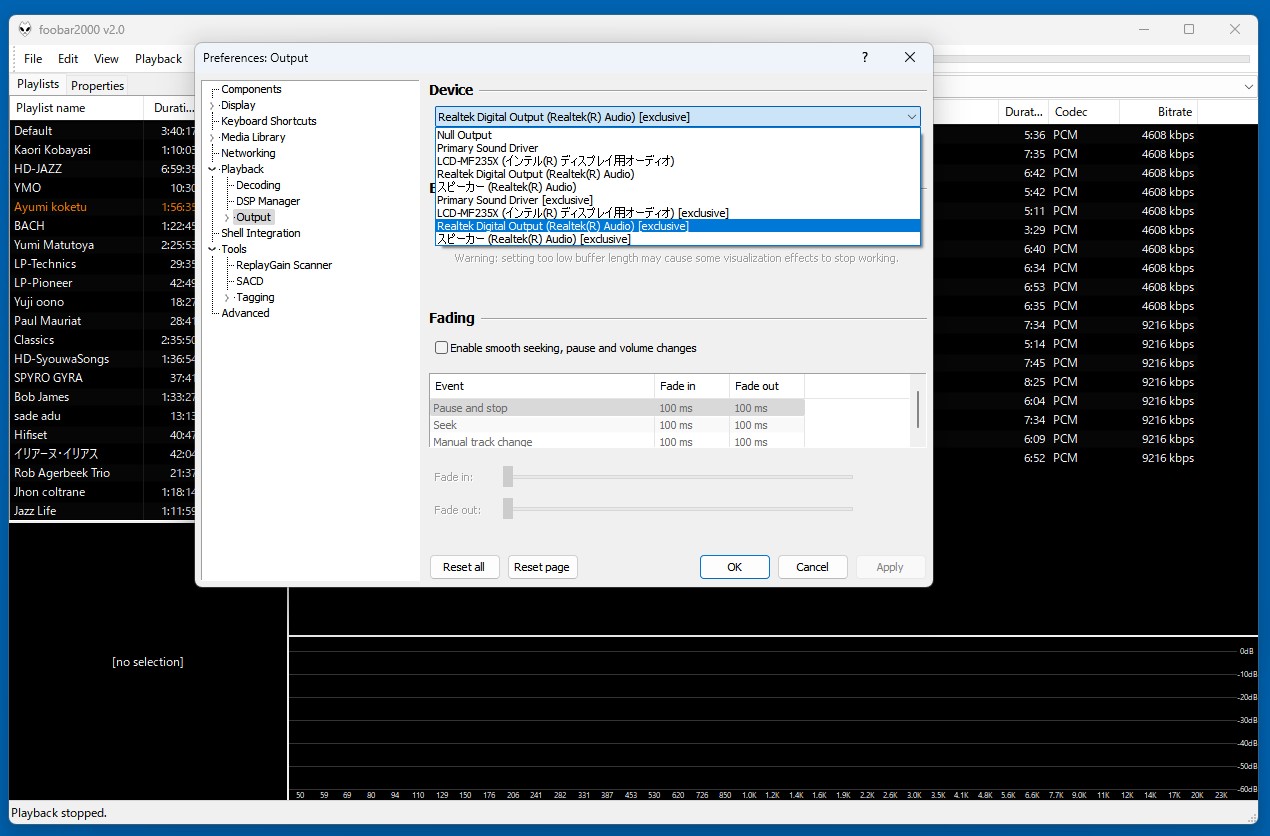Click the Reset page button
Image resolution: width=1270 pixels, height=836 pixels.
pyautogui.click(x=542, y=567)
